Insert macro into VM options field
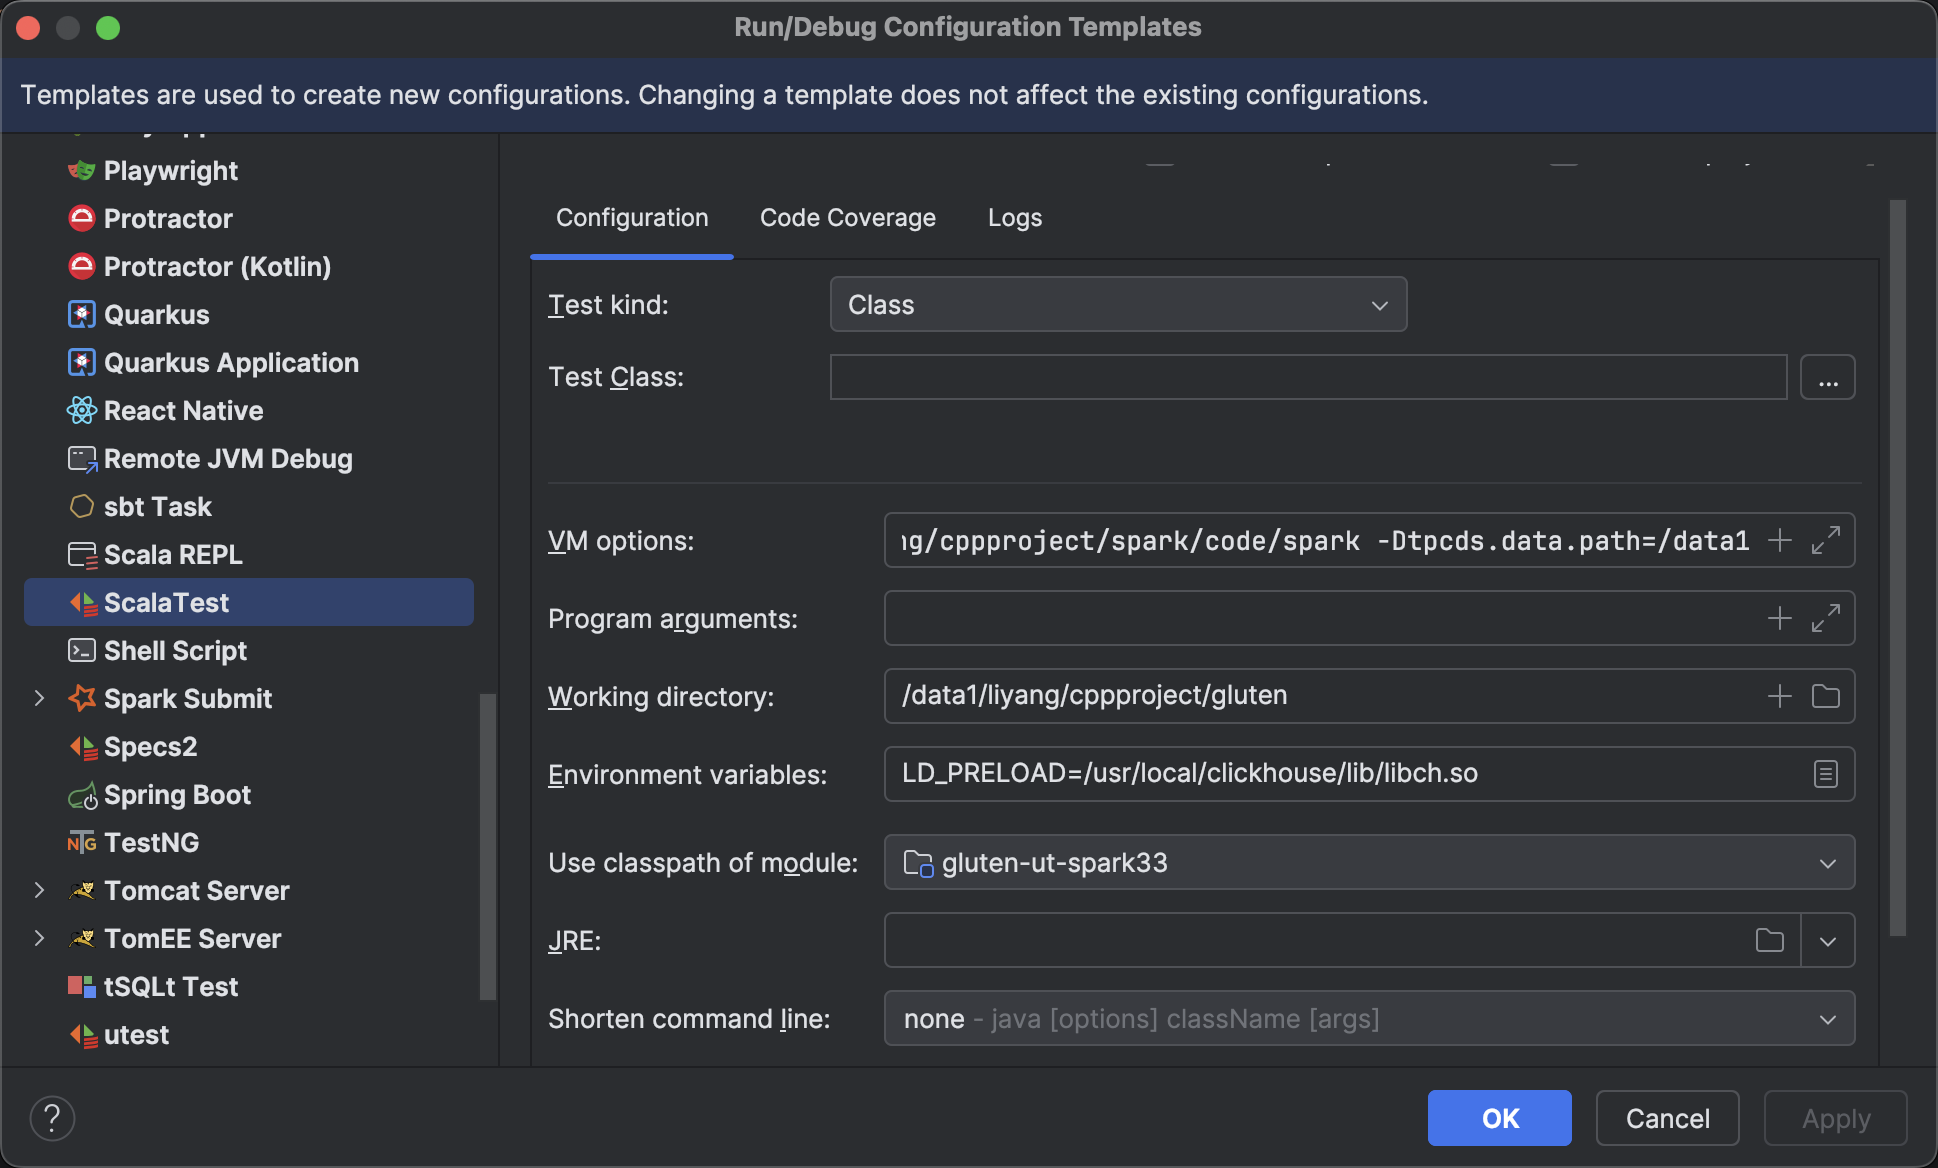Viewport: 1938px width, 1168px height. click(1779, 540)
